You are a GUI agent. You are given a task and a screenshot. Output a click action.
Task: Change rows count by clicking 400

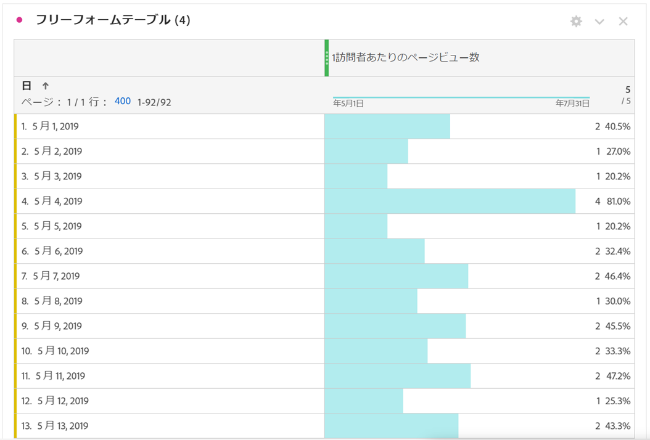(122, 101)
